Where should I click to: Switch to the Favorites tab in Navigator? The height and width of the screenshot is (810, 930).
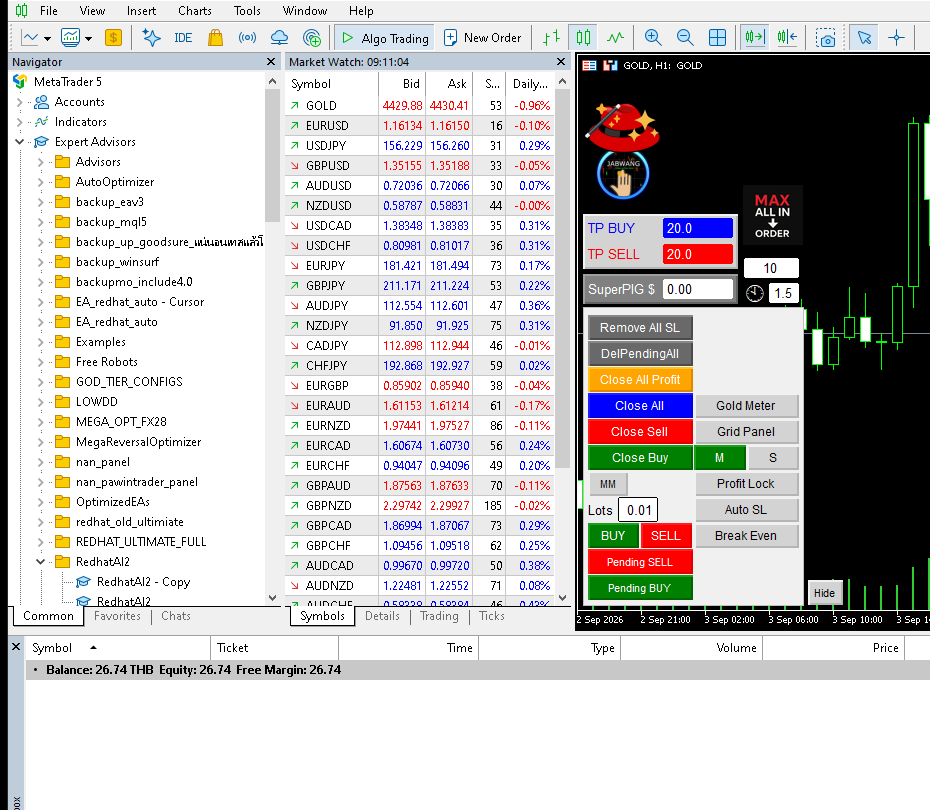[117, 616]
